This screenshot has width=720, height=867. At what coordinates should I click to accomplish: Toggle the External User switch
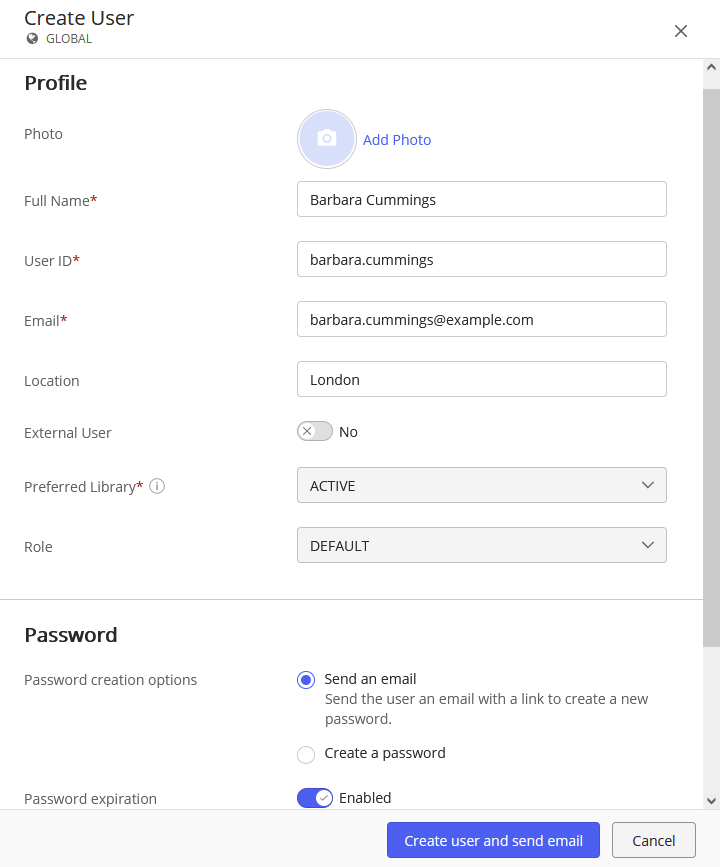pos(315,432)
